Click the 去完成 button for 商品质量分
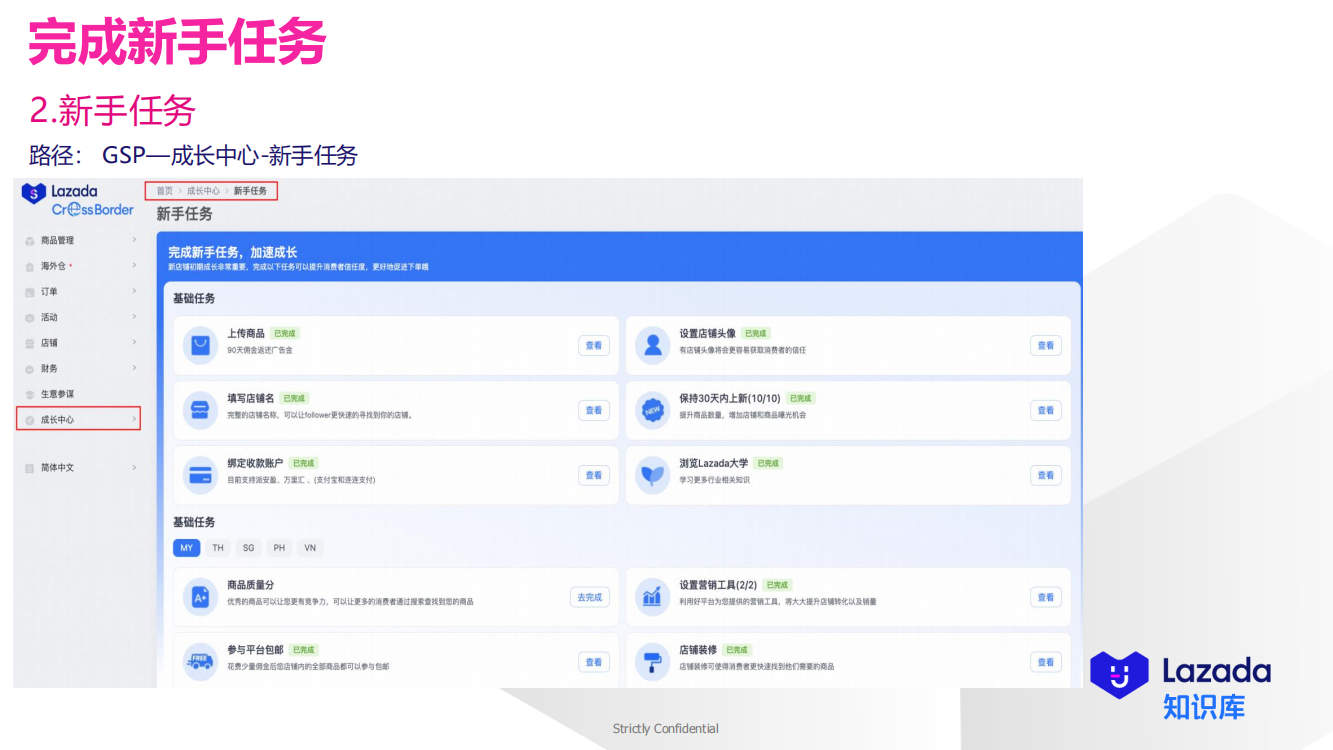Viewport: 1333px width, 750px height. [x=589, y=596]
